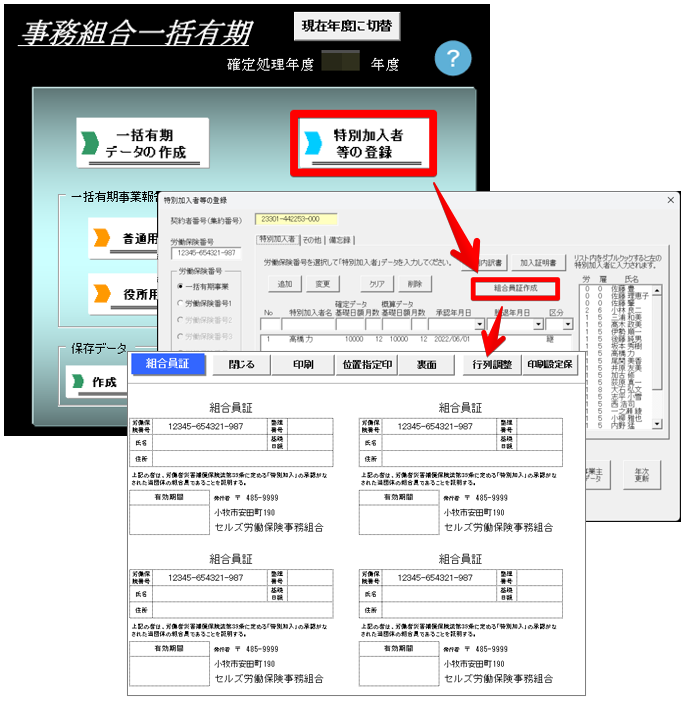The height and width of the screenshot is (703, 693).
Task: Switch to the 特別加入者 tab
Action: 277,239
